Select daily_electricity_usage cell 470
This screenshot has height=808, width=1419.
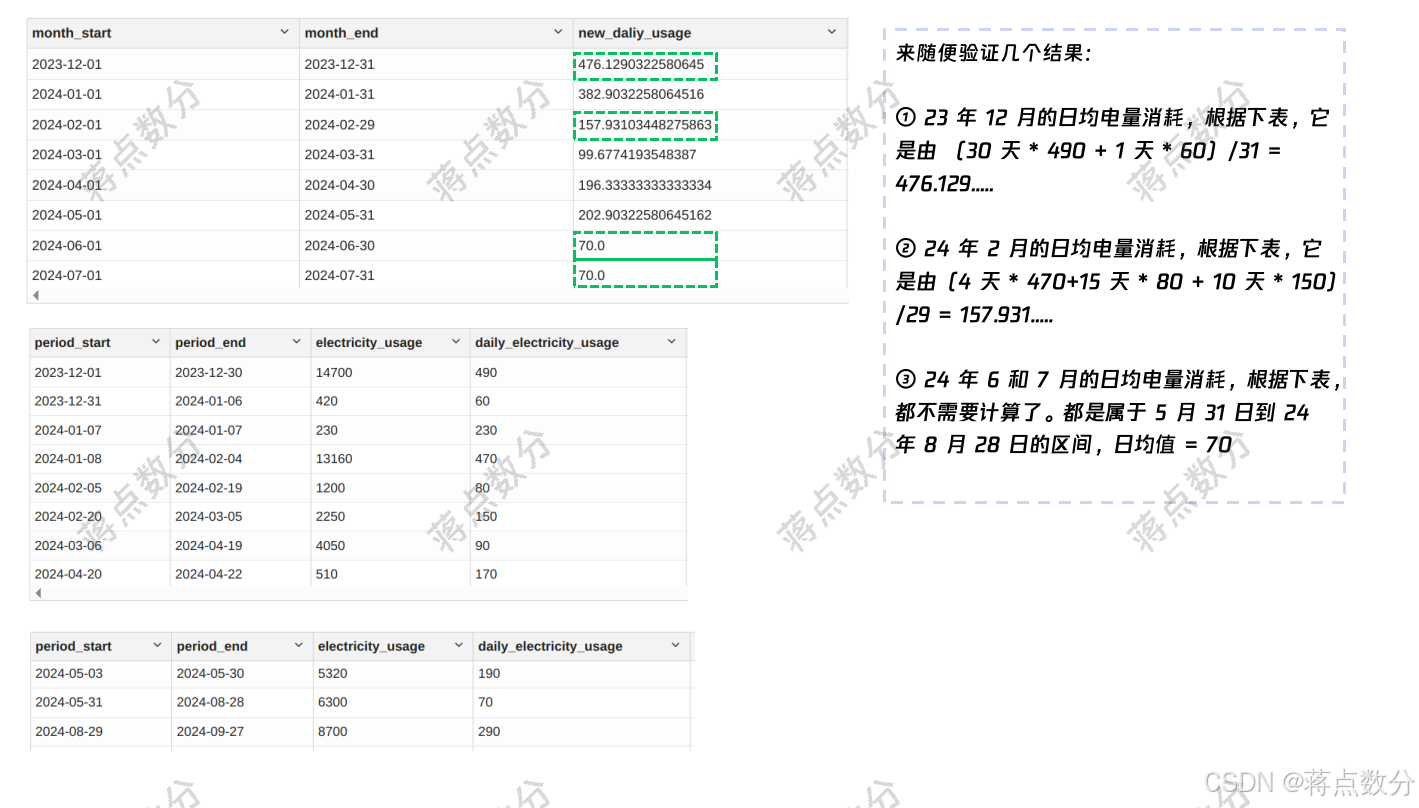pos(578,459)
